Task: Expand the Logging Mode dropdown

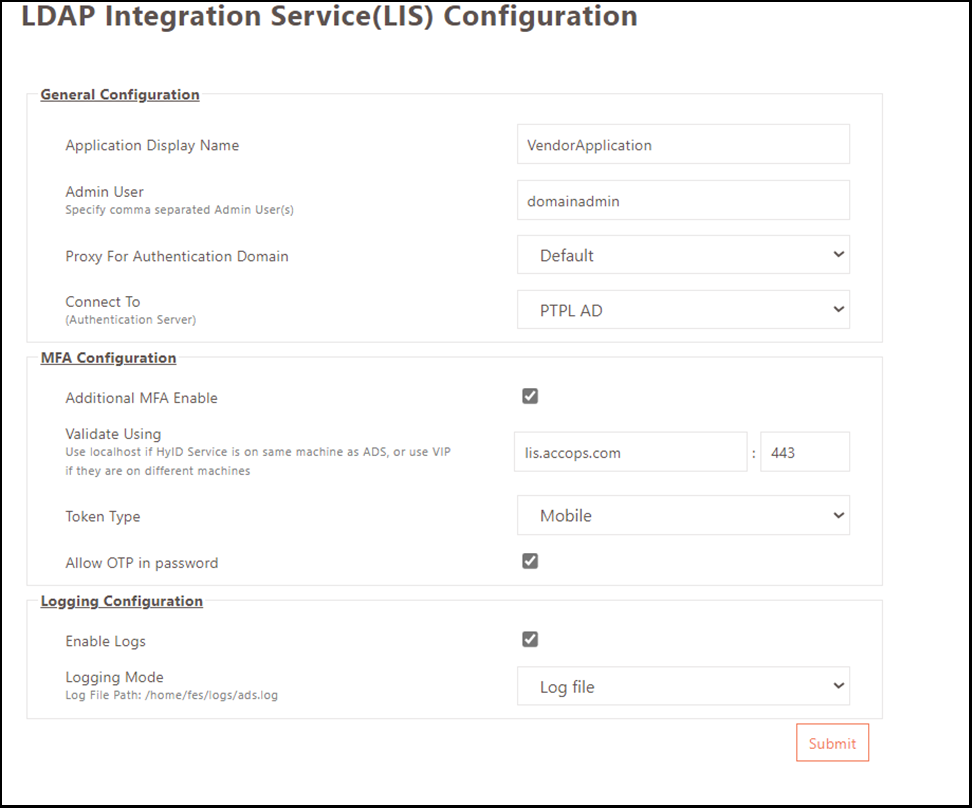Action: pyautogui.click(x=683, y=687)
